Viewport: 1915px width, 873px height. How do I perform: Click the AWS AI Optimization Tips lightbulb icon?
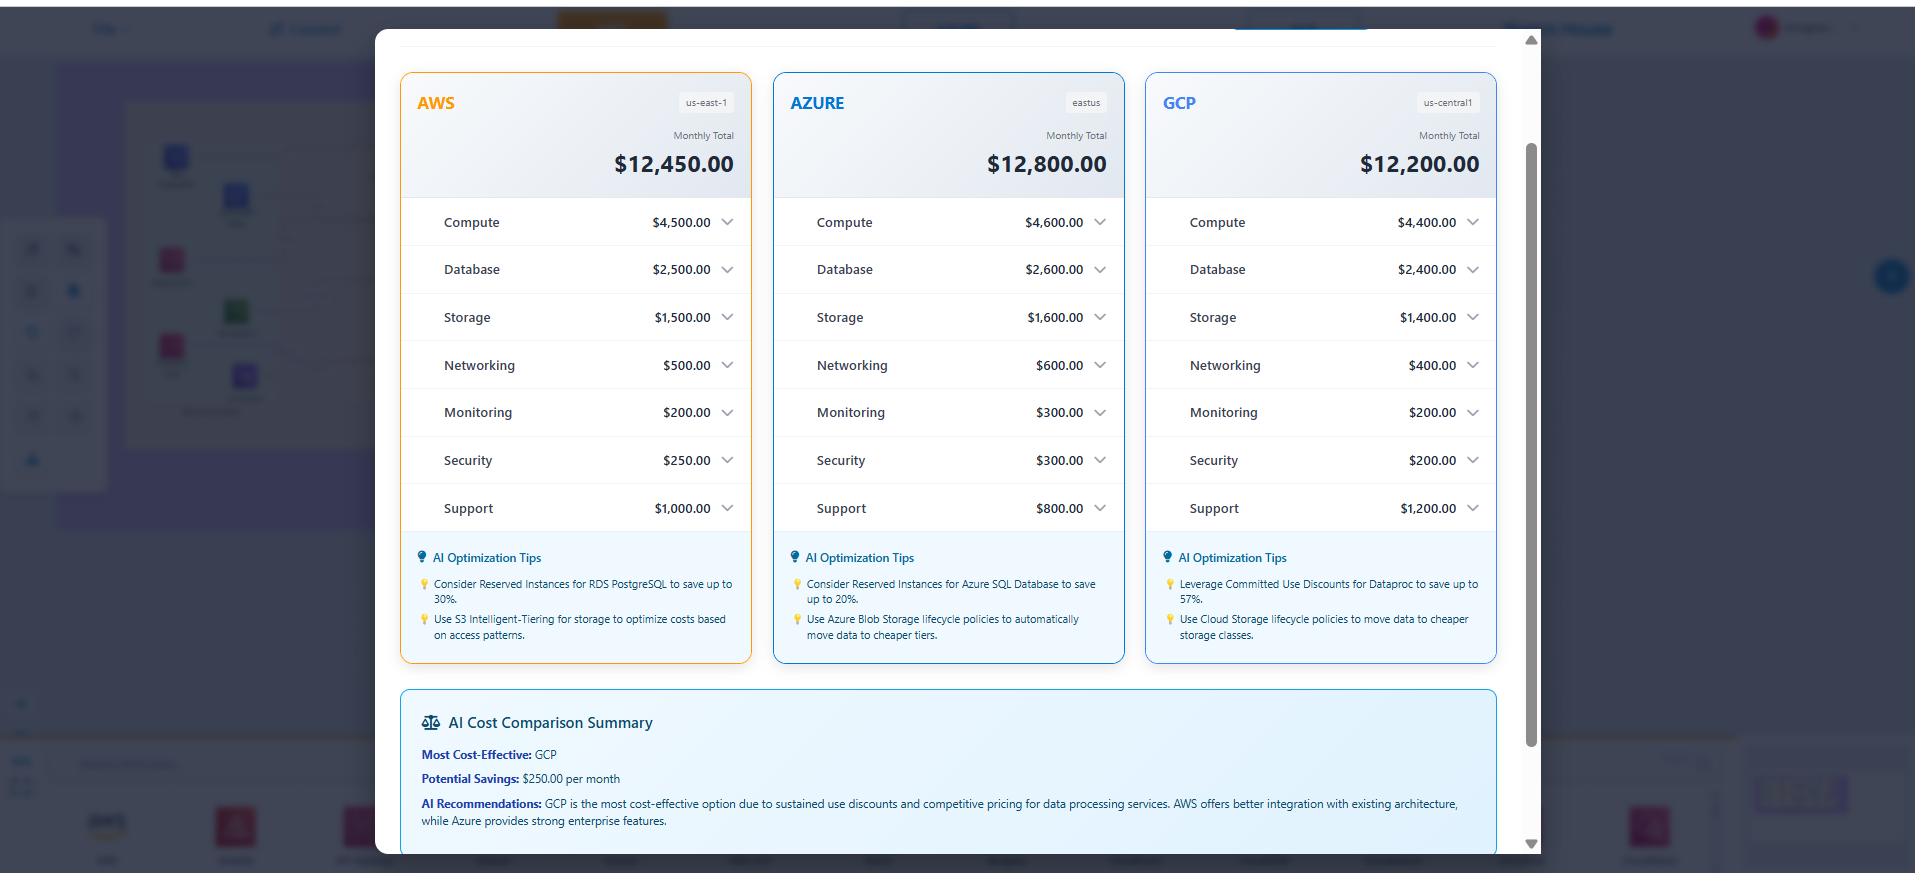pyautogui.click(x=422, y=557)
